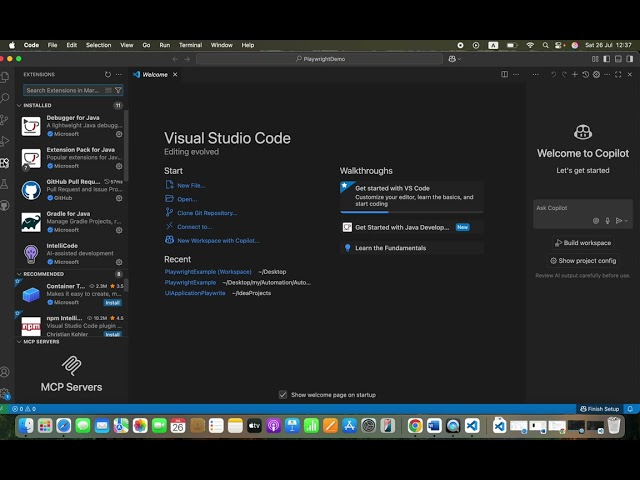Toggle voice chat microphone in Copilot
The width and height of the screenshot is (640, 480).
pyautogui.click(x=607, y=221)
